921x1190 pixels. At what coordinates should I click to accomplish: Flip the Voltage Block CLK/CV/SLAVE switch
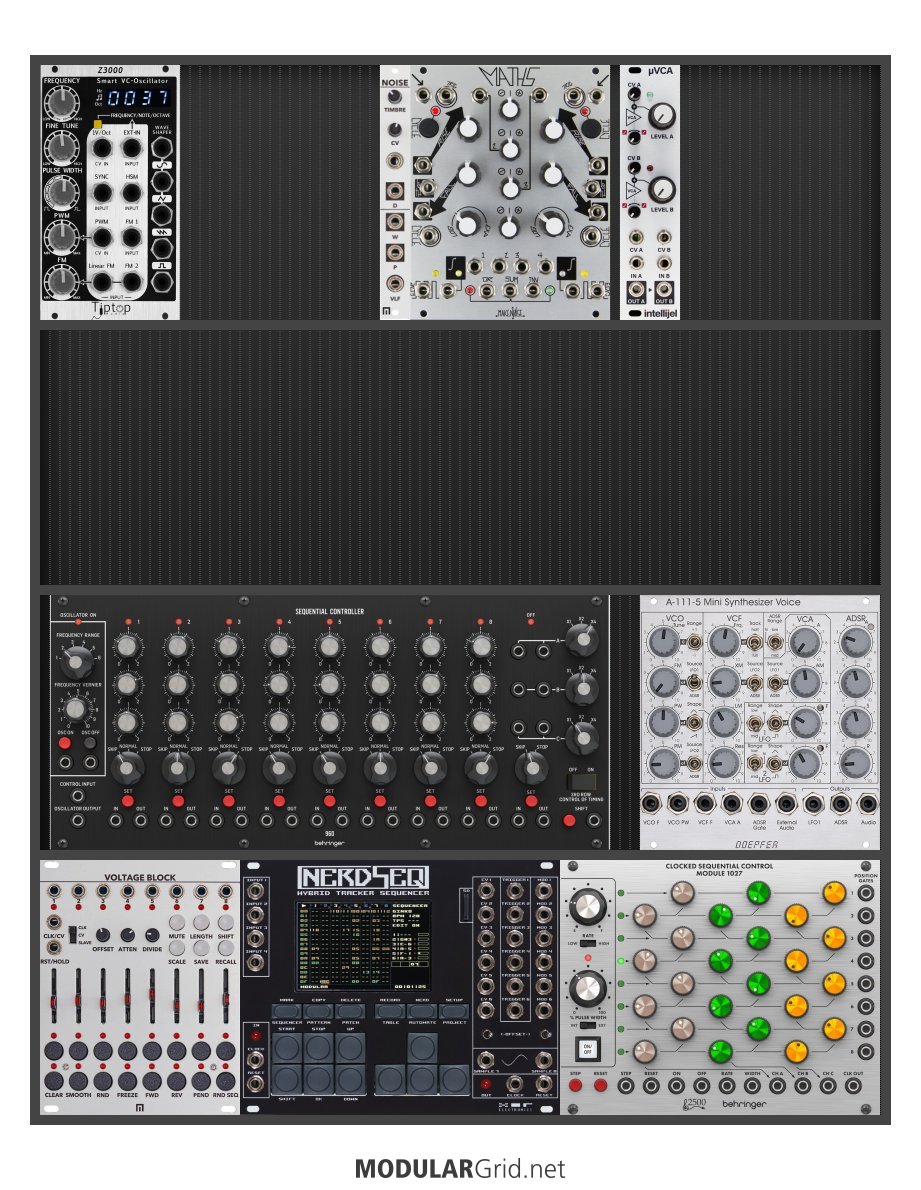[71, 933]
